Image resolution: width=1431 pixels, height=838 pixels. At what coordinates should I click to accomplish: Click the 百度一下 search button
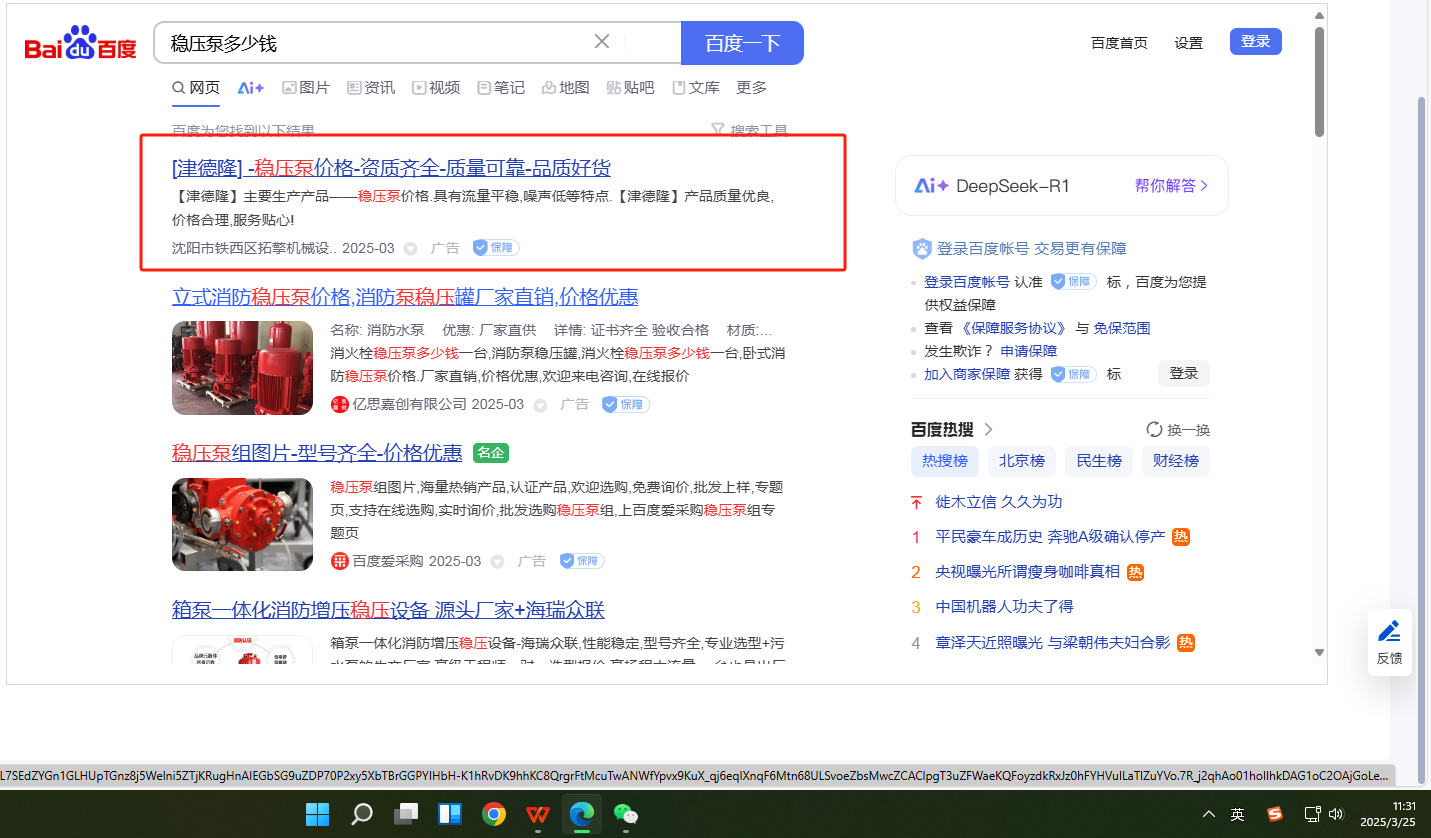(742, 43)
